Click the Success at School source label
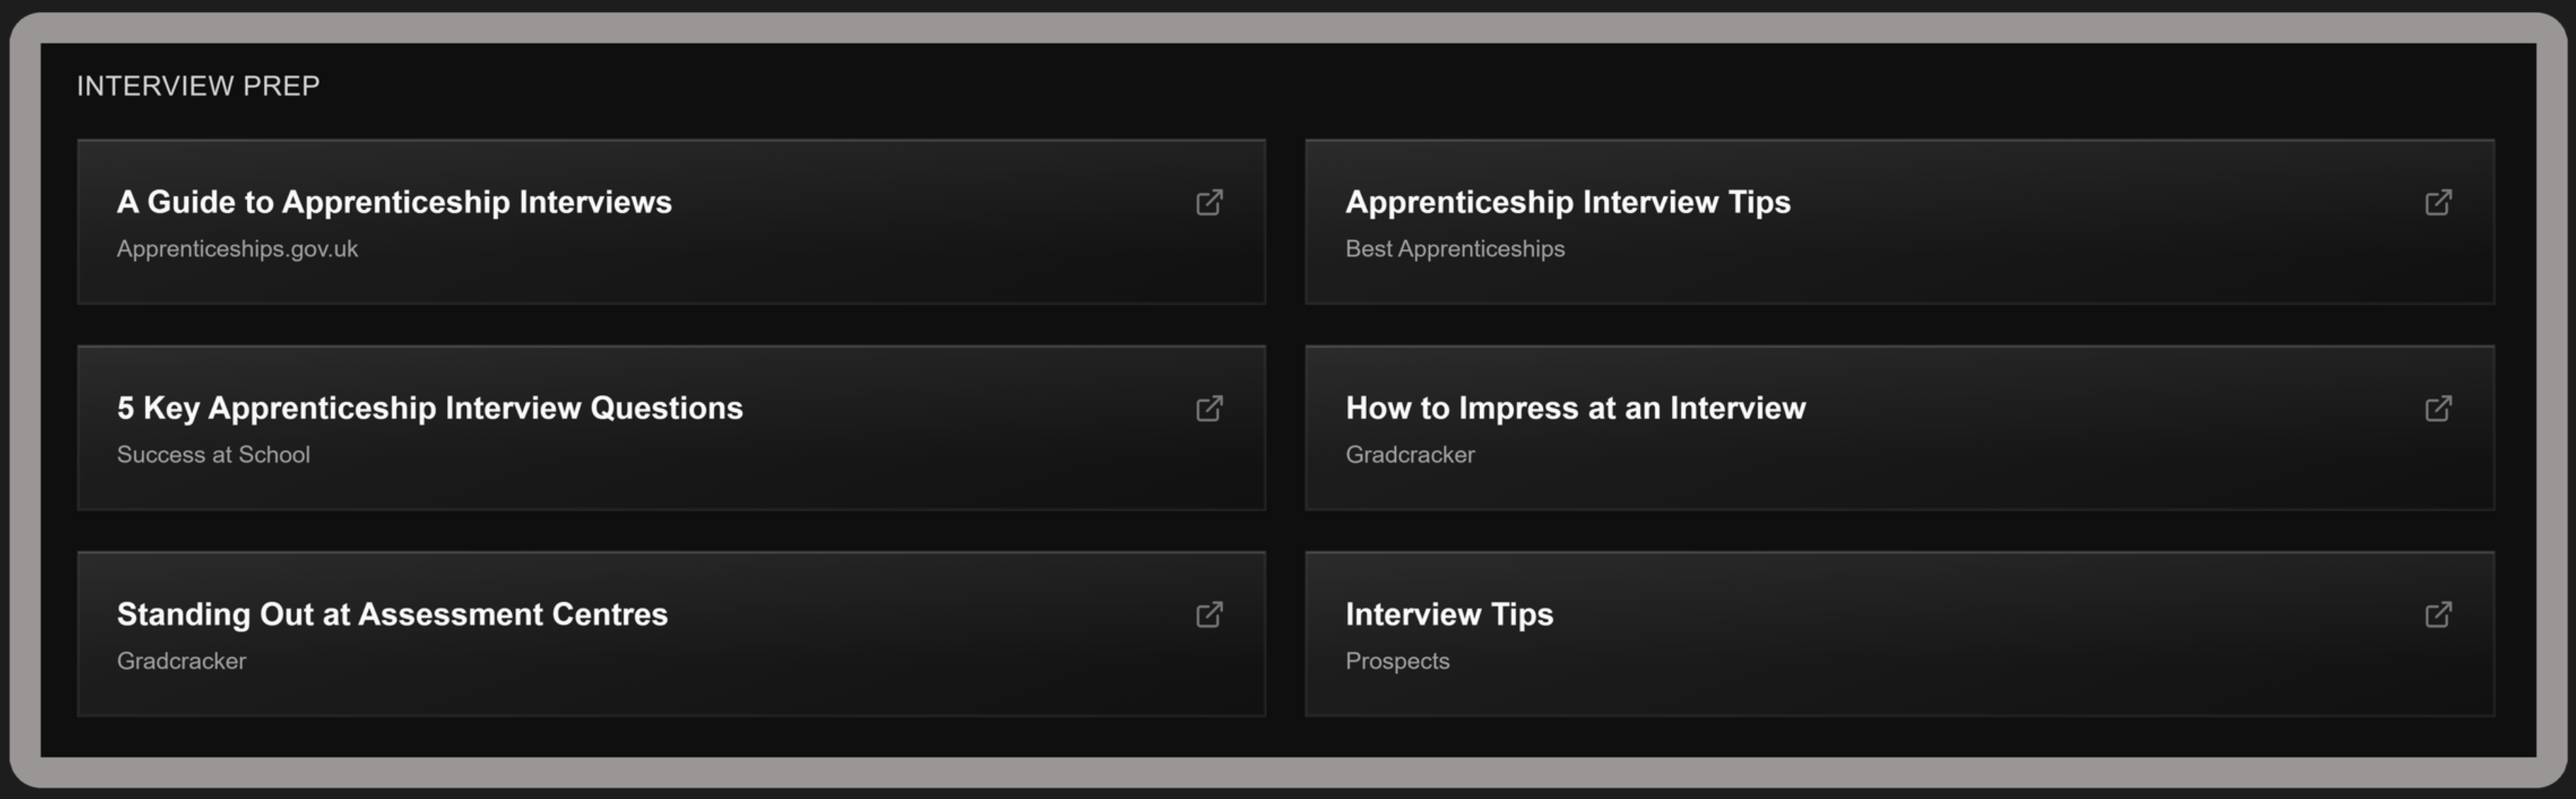Viewport: 2576px width, 799px height. pyautogui.click(x=213, y=455)
